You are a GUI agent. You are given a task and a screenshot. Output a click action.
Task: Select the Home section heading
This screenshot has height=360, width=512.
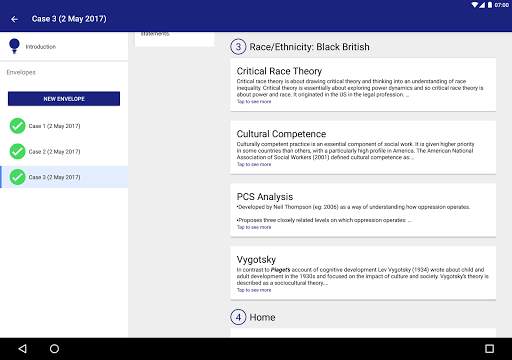coord(262,317)
